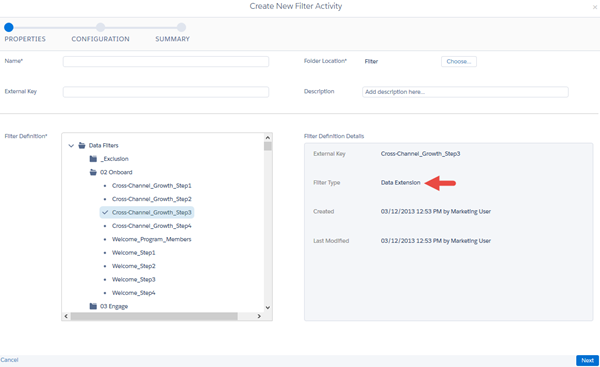Close the Create New Filter Activity dialog
Screen dimensions: 600x367
click(595, 7)
